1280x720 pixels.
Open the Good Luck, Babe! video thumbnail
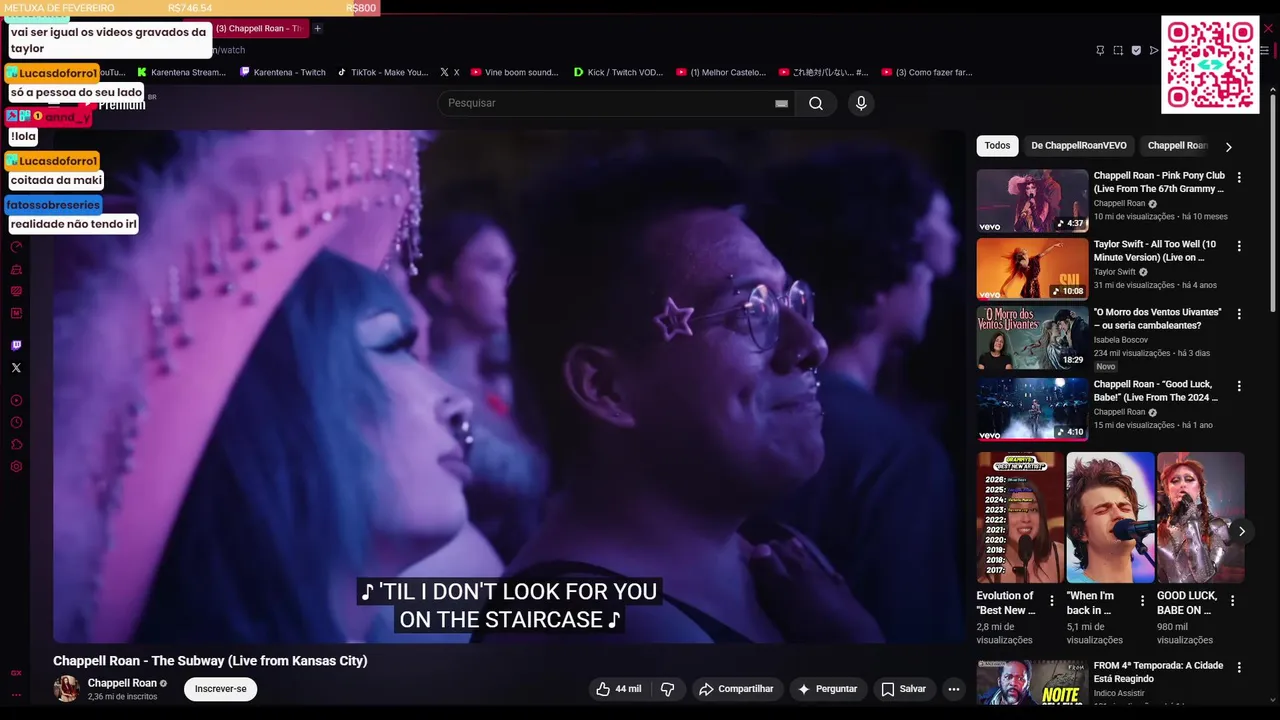1032,409
